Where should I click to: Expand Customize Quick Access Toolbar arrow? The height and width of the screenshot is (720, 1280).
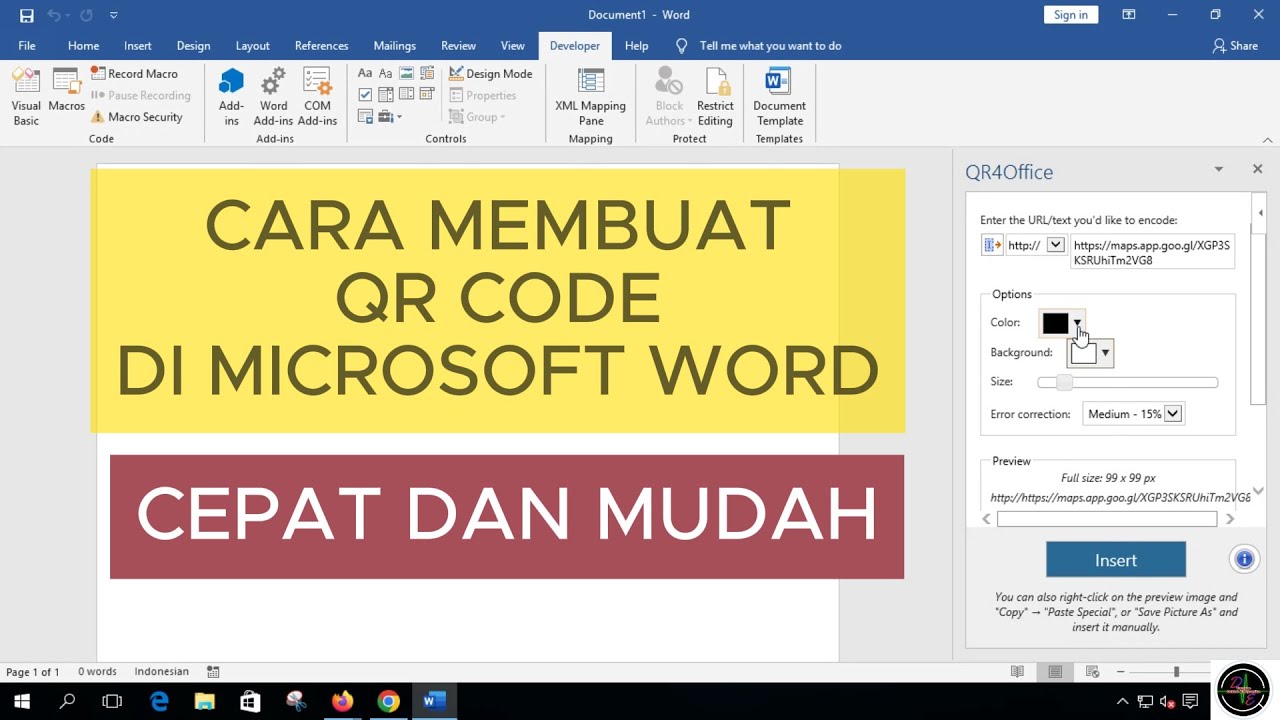pos(114,15)
